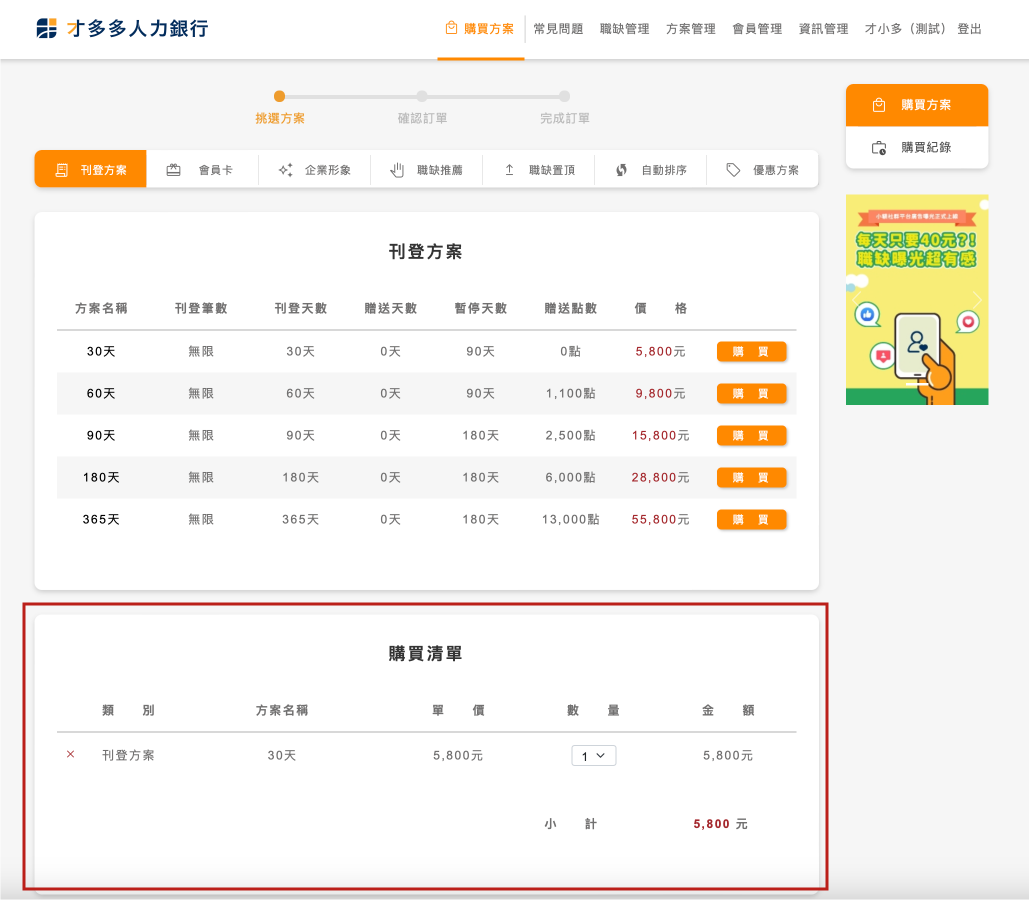Remove 30天 item with red X
1029x901 pixels.
(x=70, y=755)
